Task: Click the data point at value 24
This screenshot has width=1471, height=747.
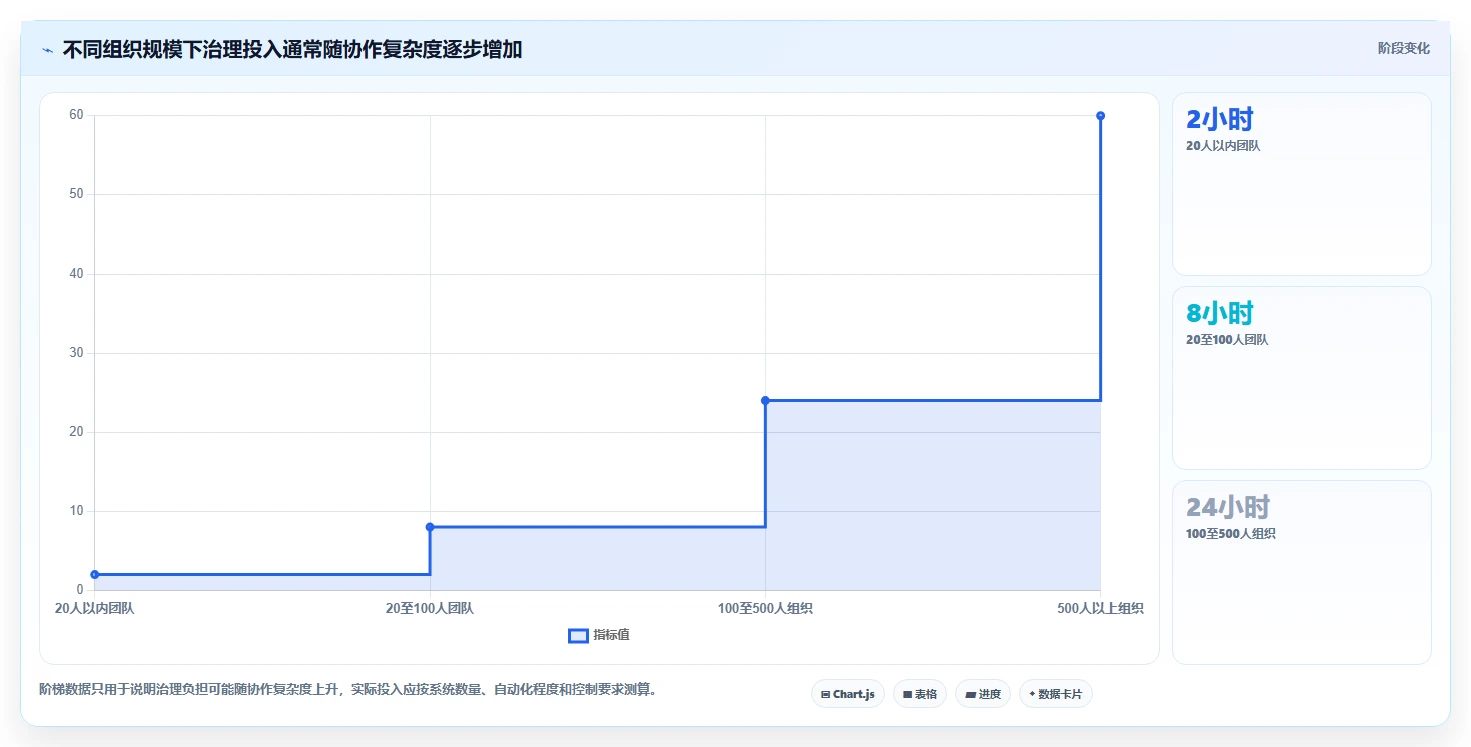Action: [765, 400]
